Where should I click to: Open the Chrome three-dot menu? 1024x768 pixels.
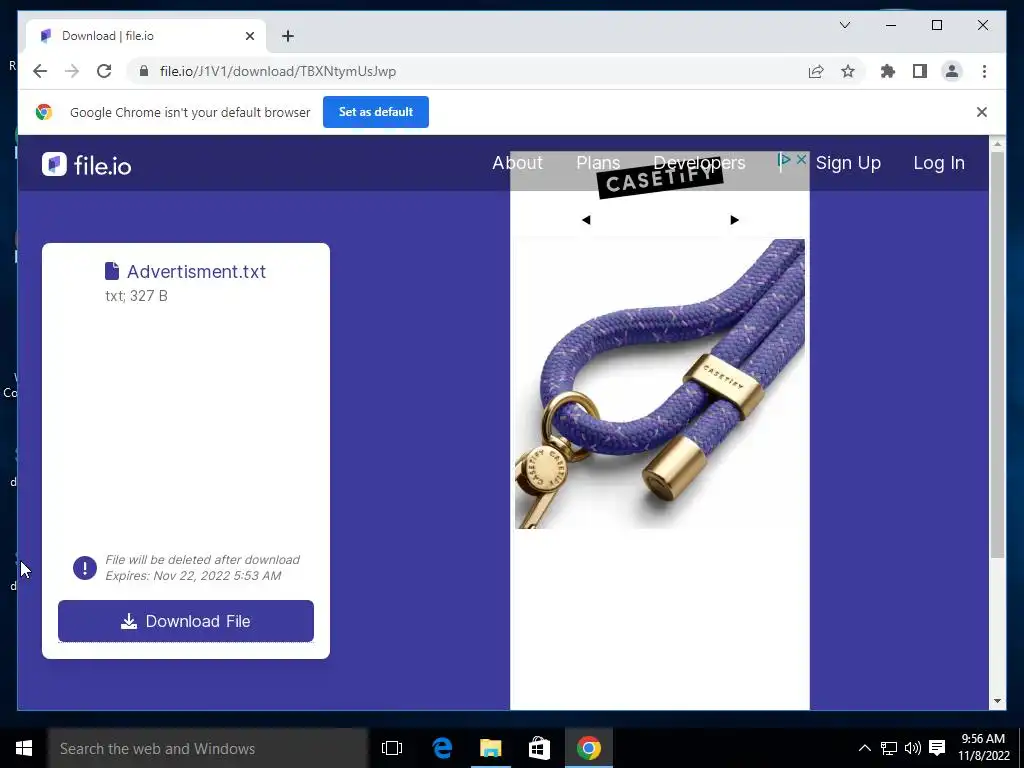click(x=984, y=71)
